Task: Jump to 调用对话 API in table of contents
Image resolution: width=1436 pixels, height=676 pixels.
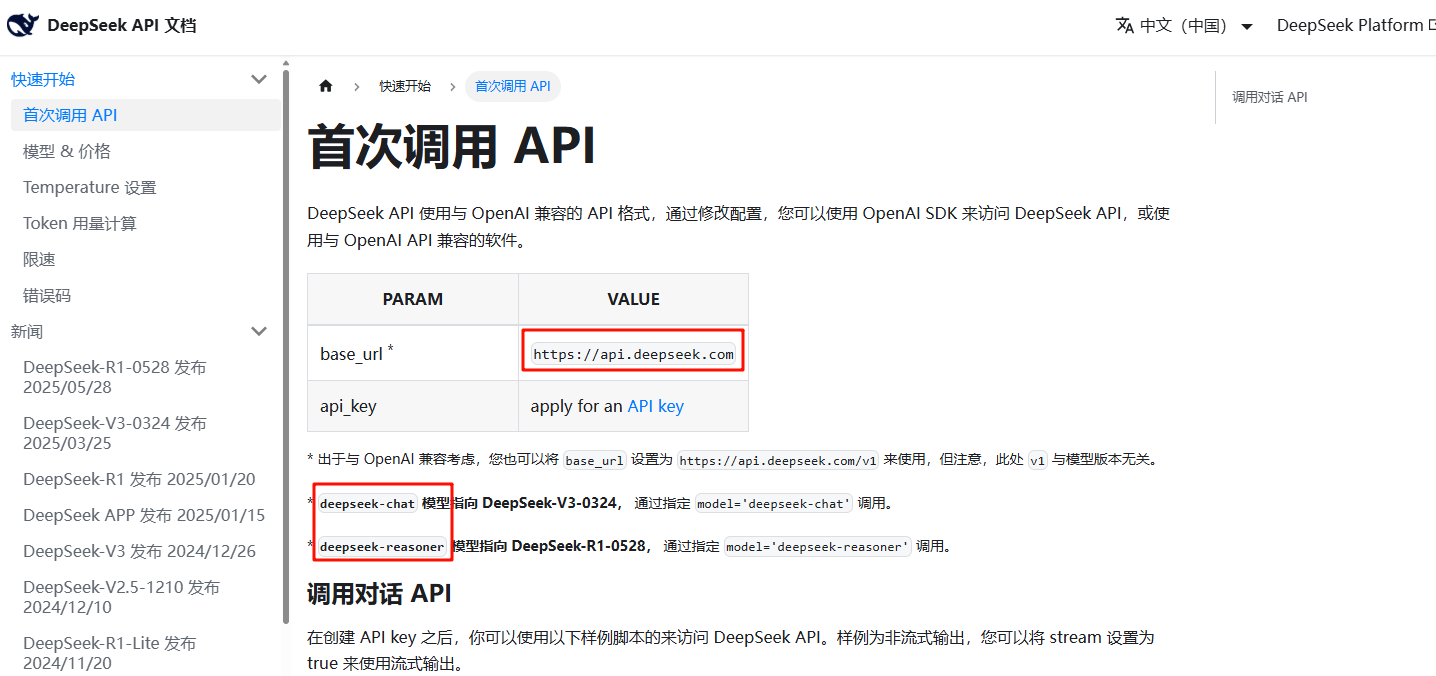Action: (x=1269, y=97)
